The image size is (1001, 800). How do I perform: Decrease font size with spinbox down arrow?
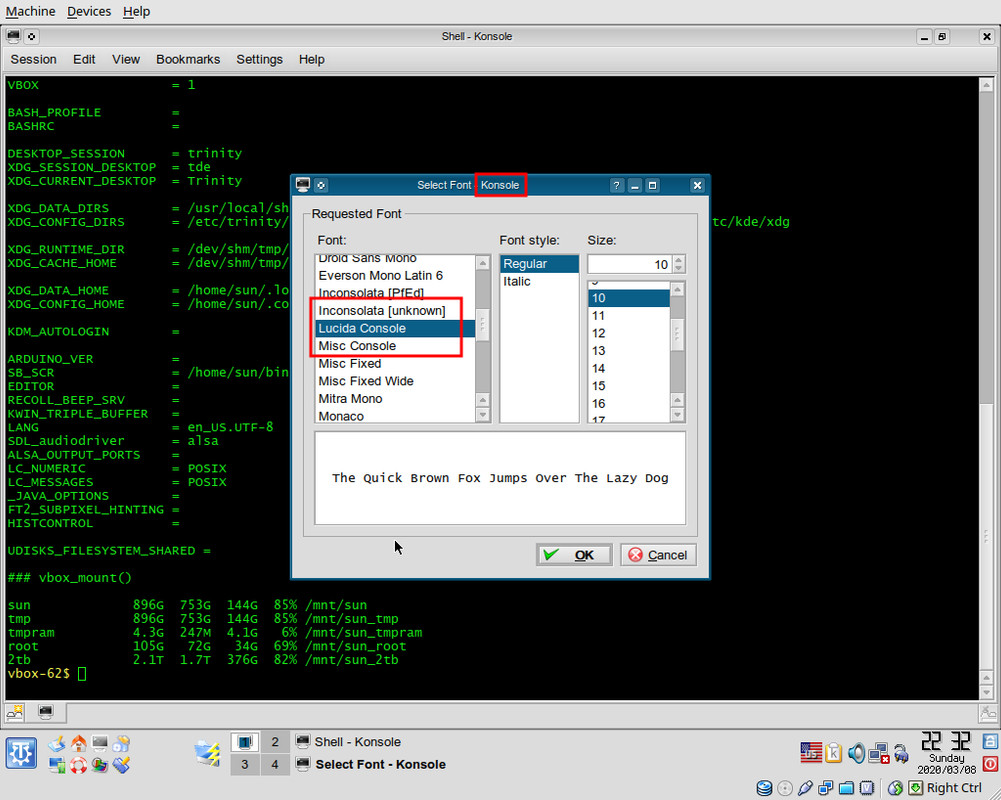point(679,268)
